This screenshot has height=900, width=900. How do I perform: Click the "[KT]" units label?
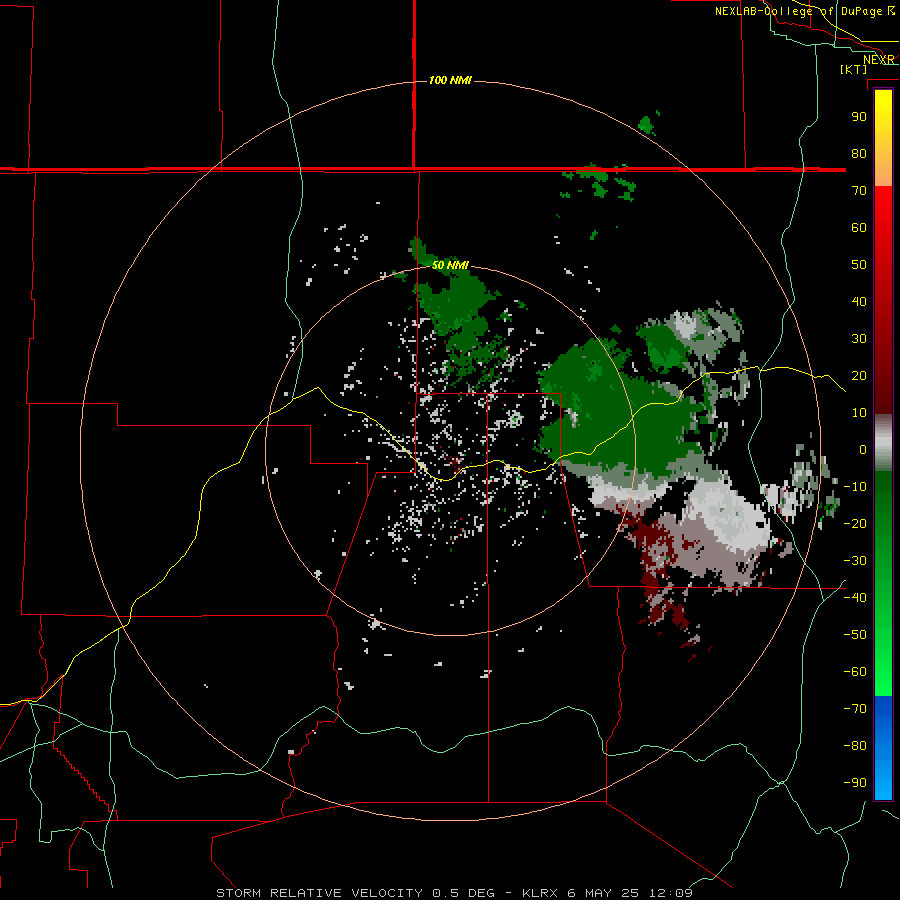[854, 69]
